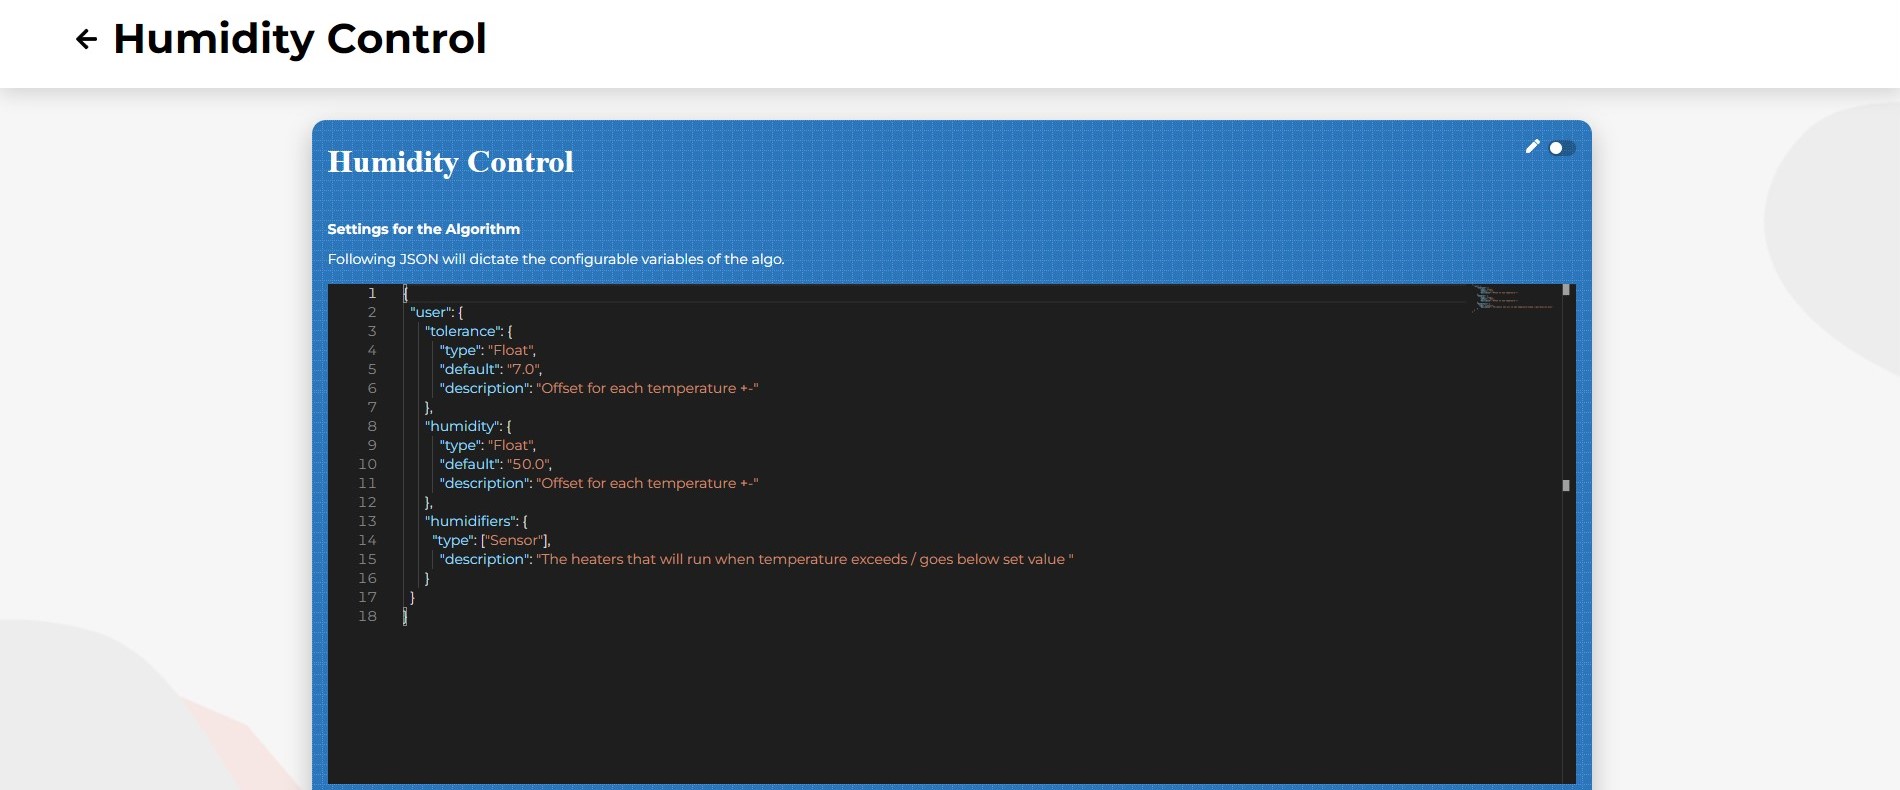Click the "humidity" key on line 8
The height and width of the screenshot is (790, 1900).
click(463, 426)
